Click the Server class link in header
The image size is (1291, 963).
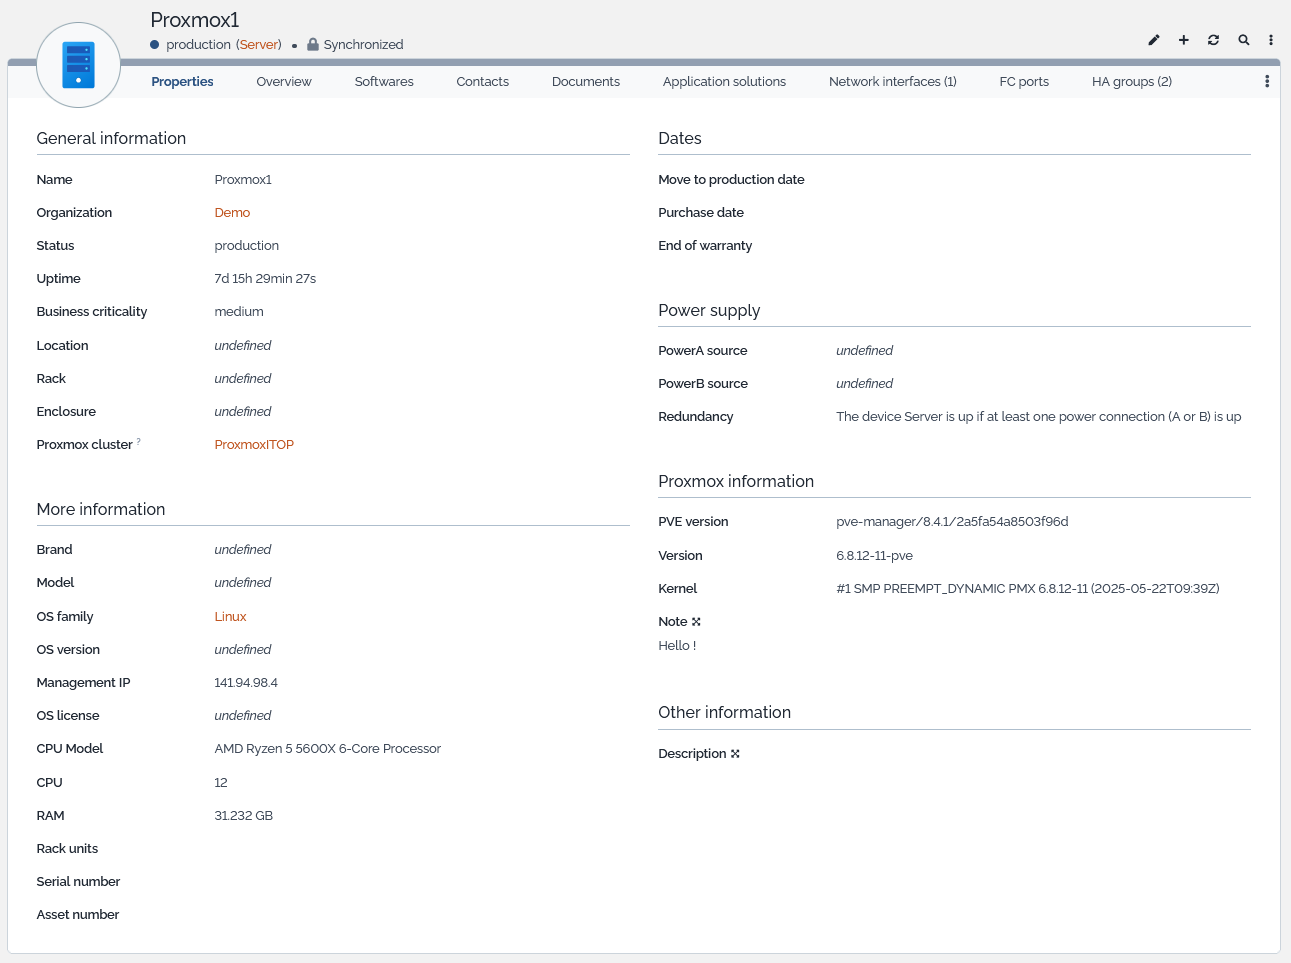(x=259, y=45)
